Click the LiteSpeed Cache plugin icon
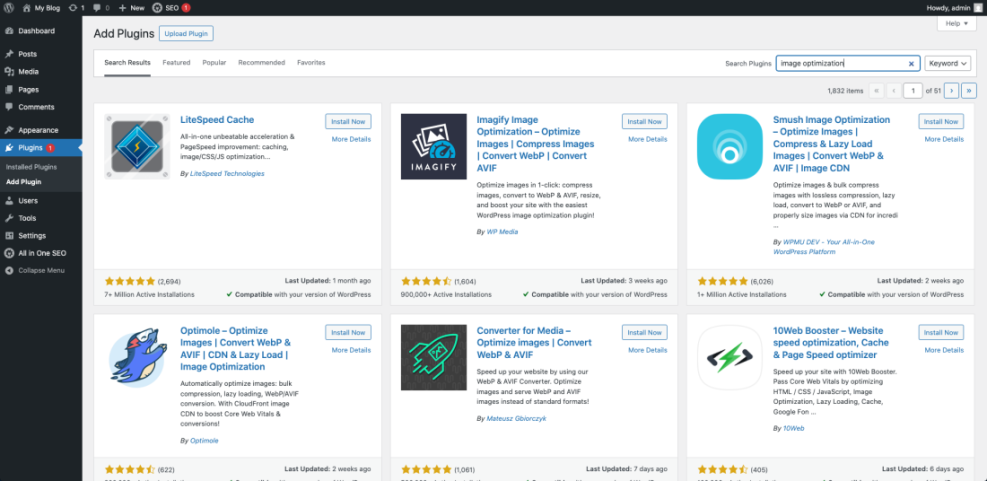This screenshot has width=987, height=481. 137,147
